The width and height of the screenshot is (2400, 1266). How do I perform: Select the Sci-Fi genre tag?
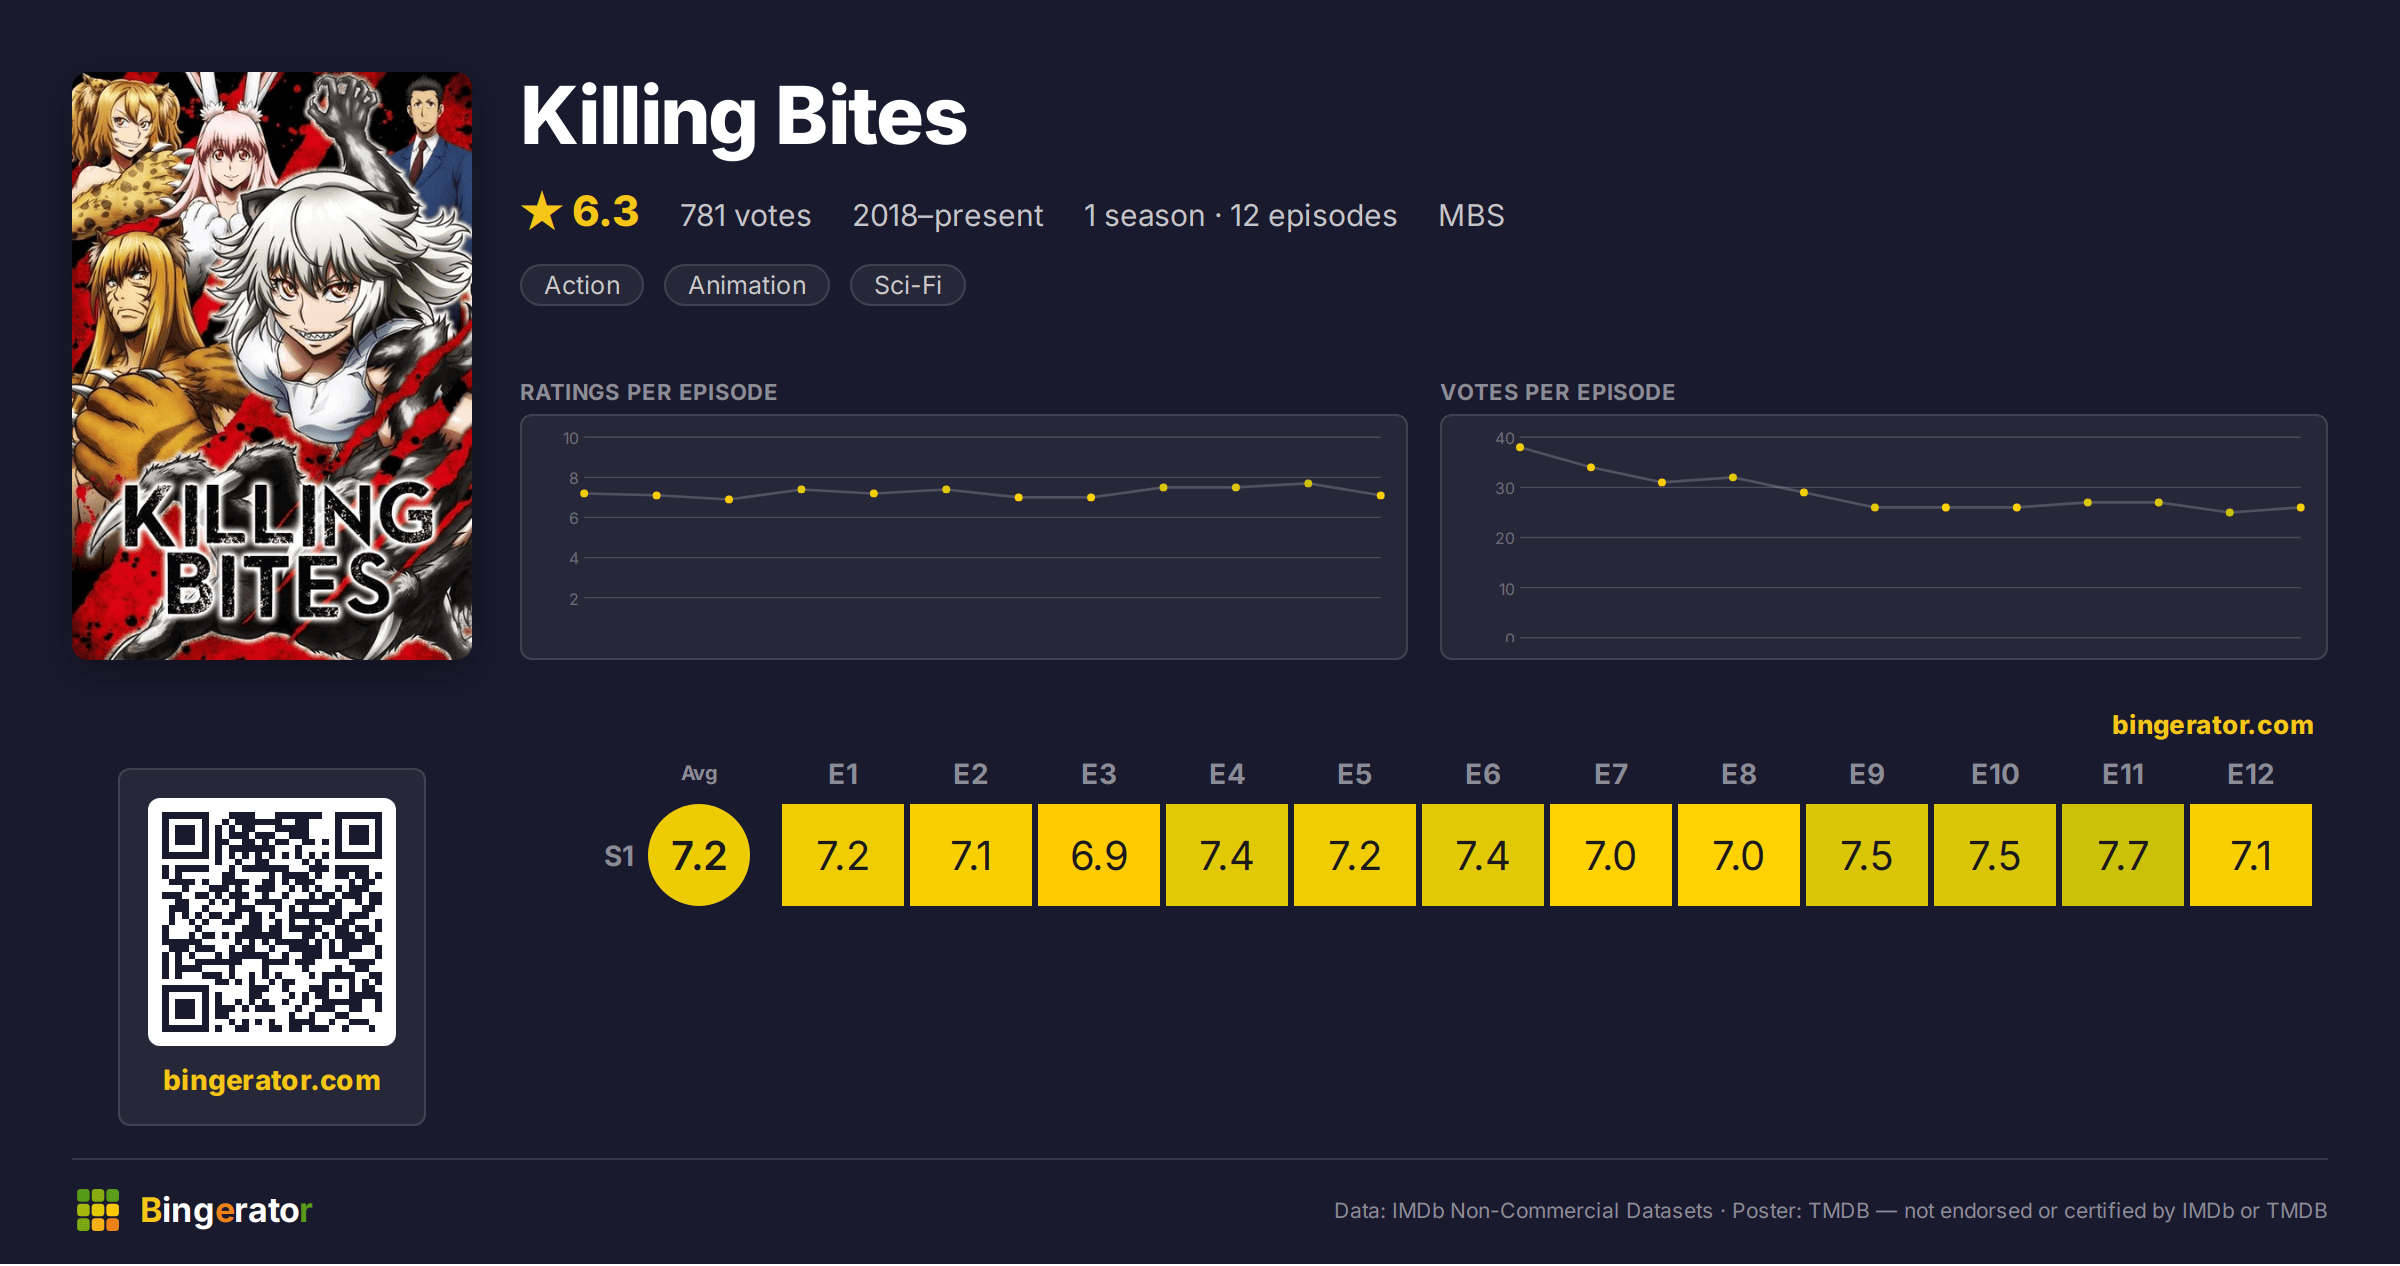[908, 285]
